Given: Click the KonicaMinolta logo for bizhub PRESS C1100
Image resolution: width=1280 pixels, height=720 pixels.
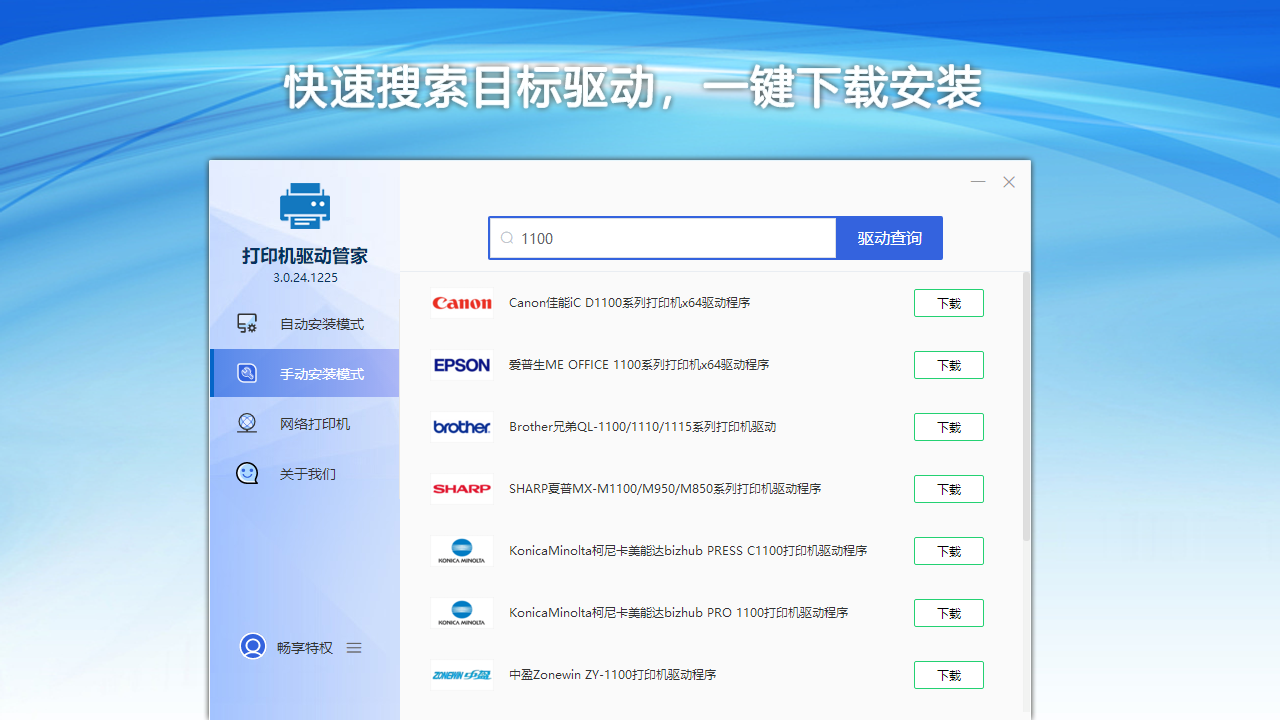Looking at the screenshot, I should [462, 550].
